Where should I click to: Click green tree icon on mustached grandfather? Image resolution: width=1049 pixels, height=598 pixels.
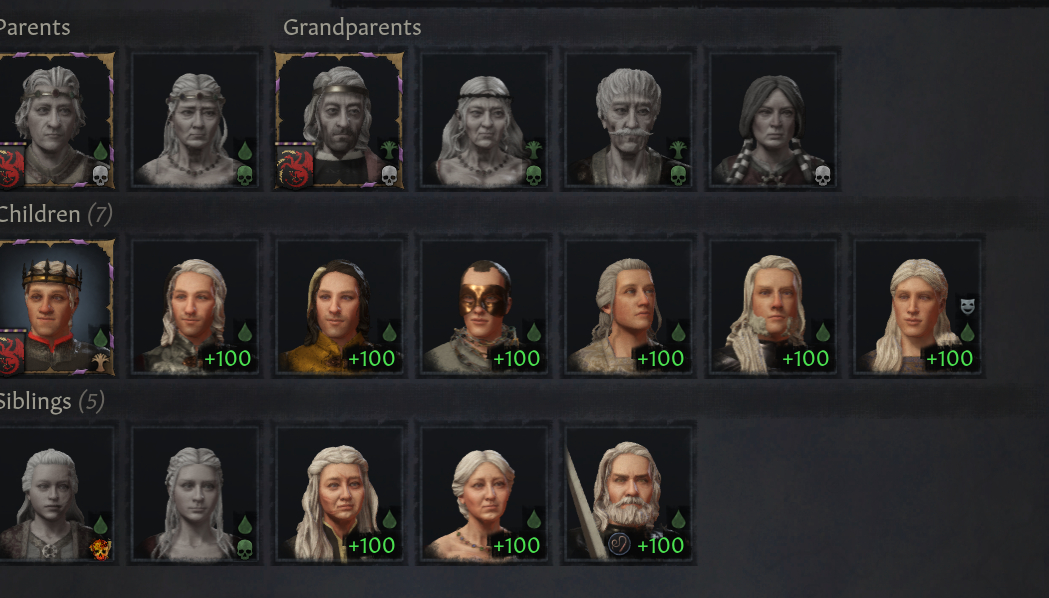[678, 150]
